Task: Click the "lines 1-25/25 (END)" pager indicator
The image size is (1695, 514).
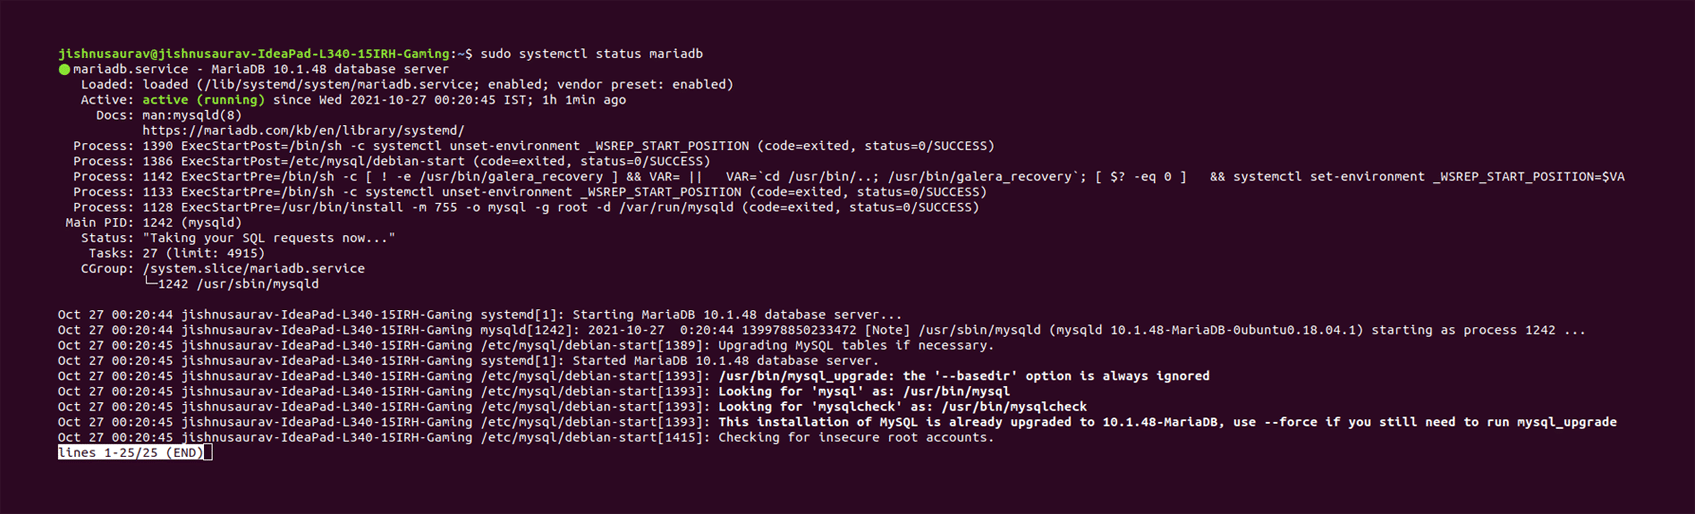Action: tap(130, 453)
